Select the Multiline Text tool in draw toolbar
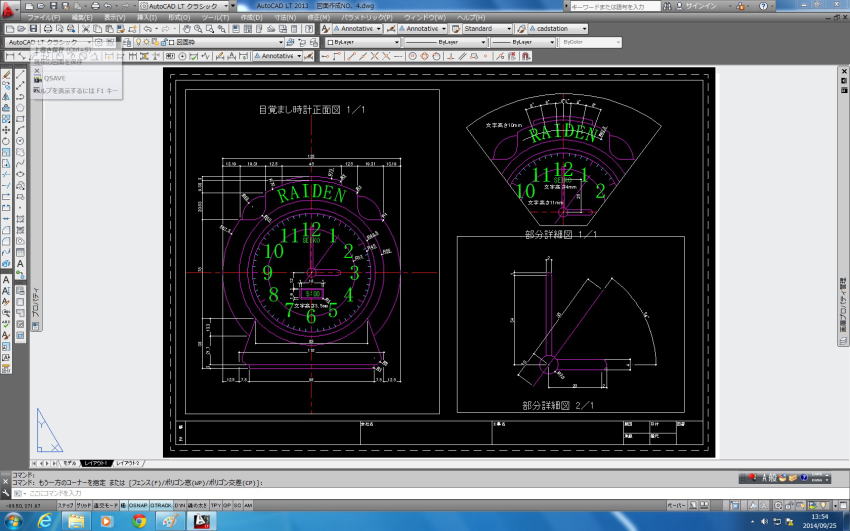This screenshot has height=531, width=850. coord(20,264)
